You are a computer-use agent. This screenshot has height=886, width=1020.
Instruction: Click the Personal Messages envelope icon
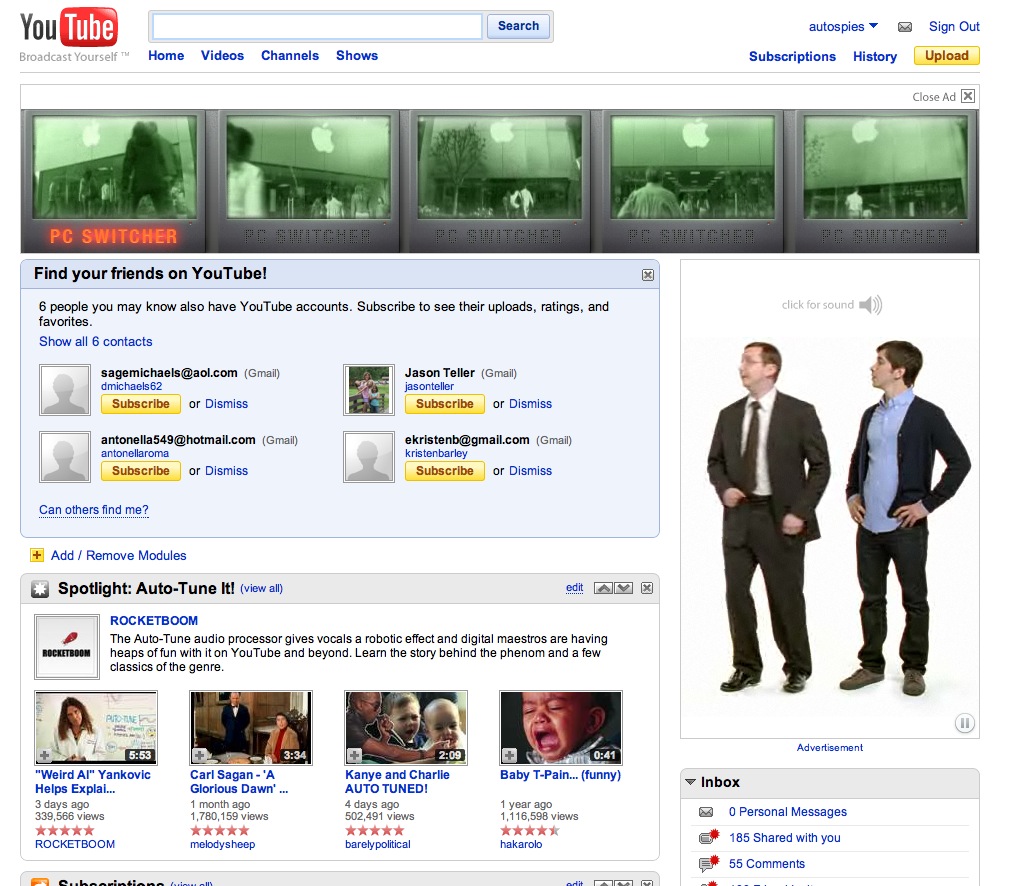[706, 812]
